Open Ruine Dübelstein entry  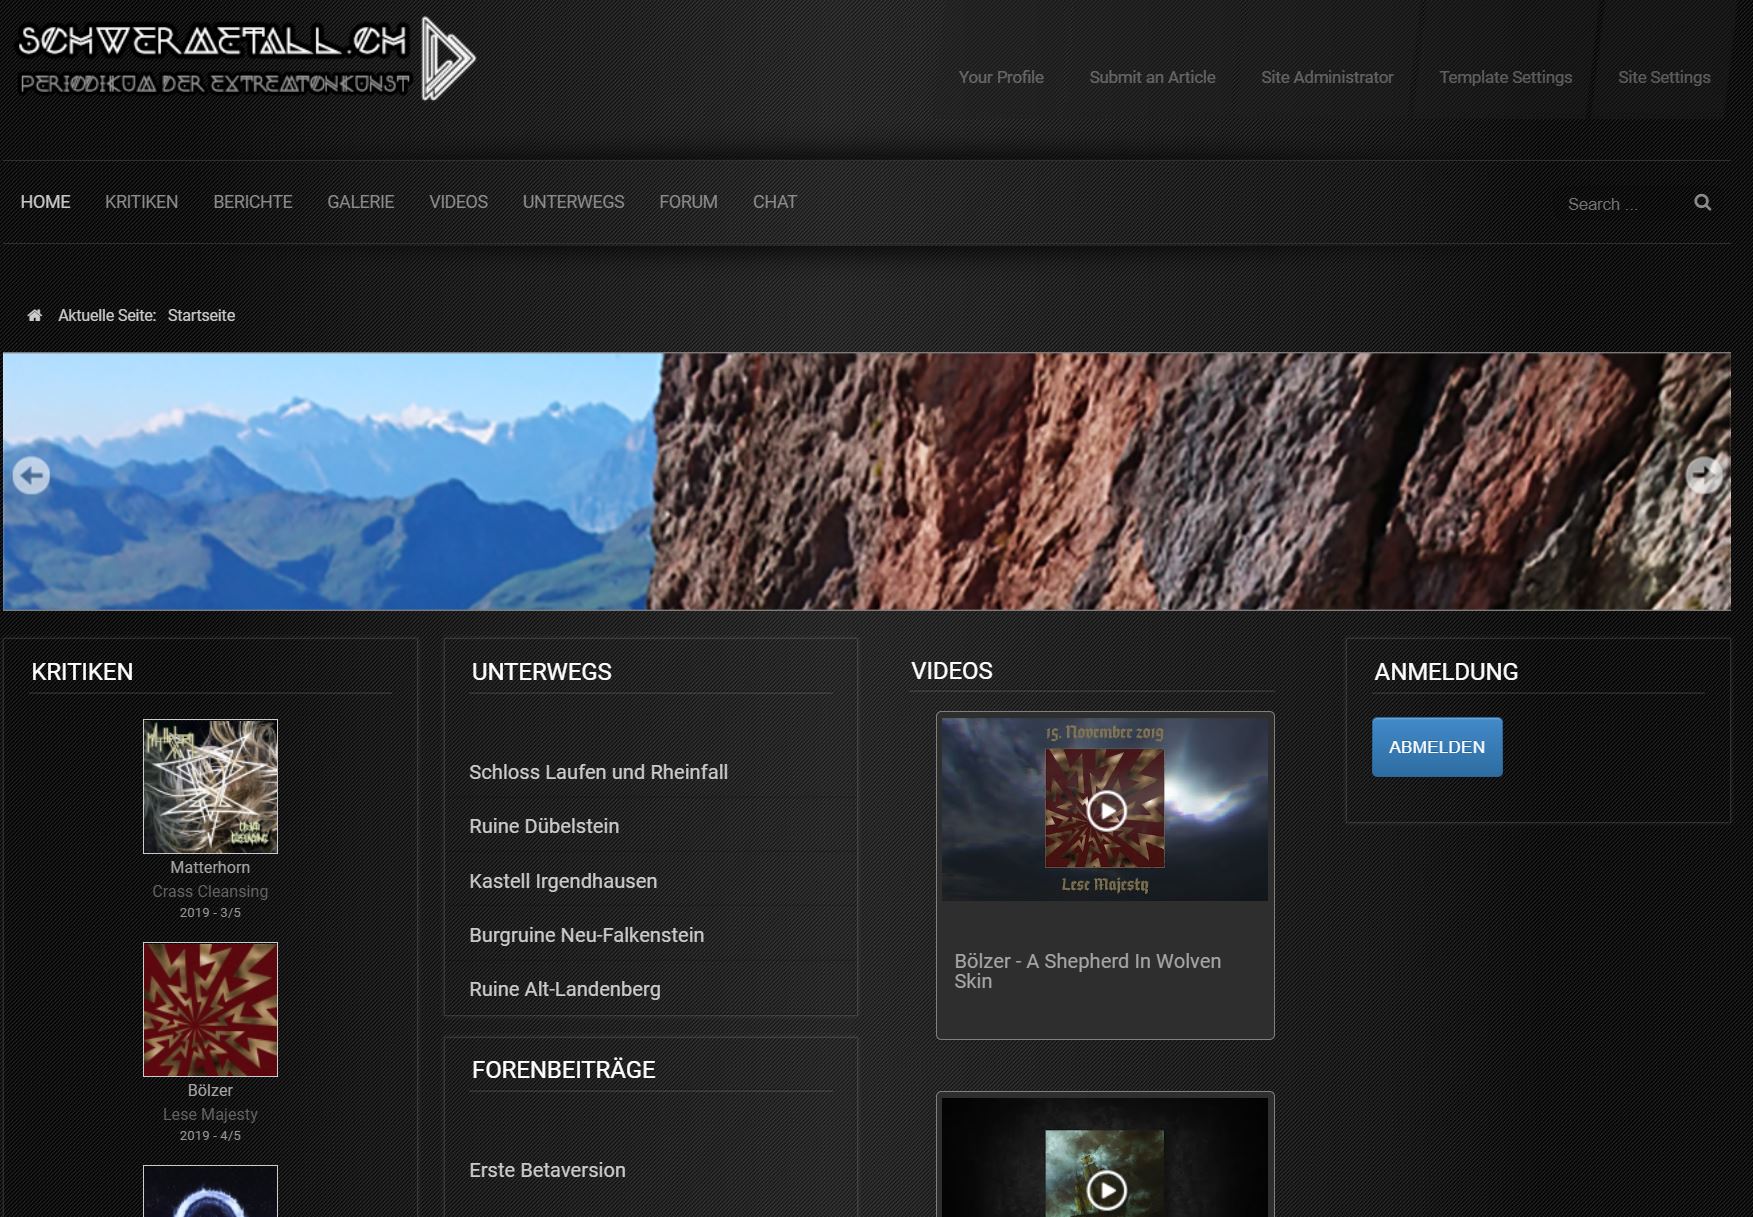pyautogui.click(x=544, y=826)
